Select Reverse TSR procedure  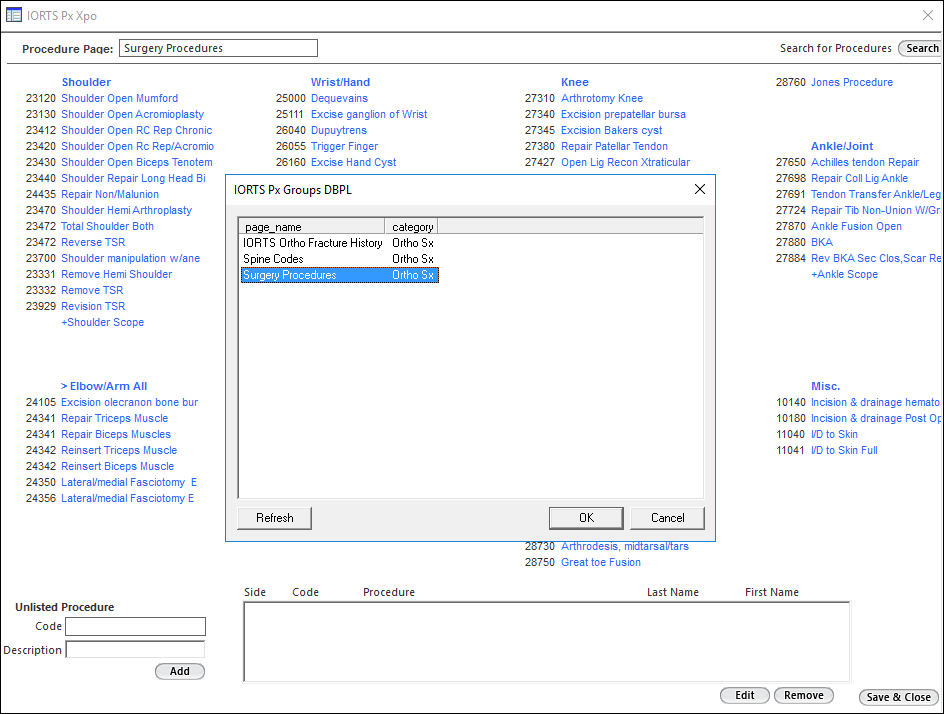93,242
